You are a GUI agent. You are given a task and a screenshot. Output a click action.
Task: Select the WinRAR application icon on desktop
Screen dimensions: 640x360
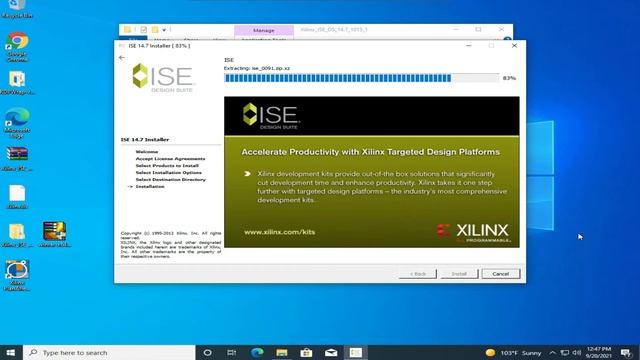(x=55, y=234)
